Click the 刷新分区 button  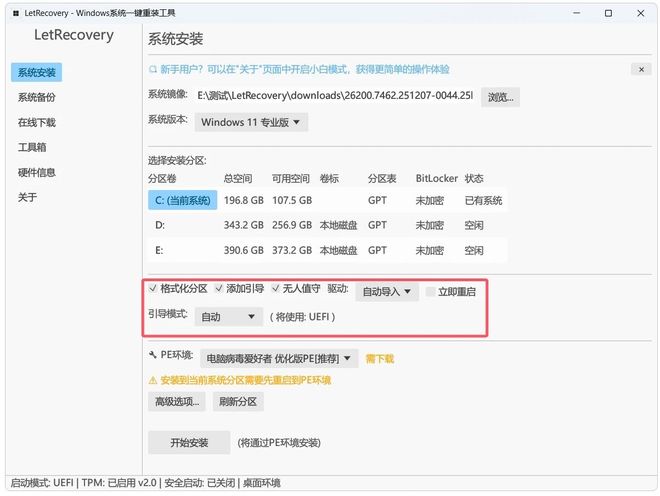tap(238, 402)
